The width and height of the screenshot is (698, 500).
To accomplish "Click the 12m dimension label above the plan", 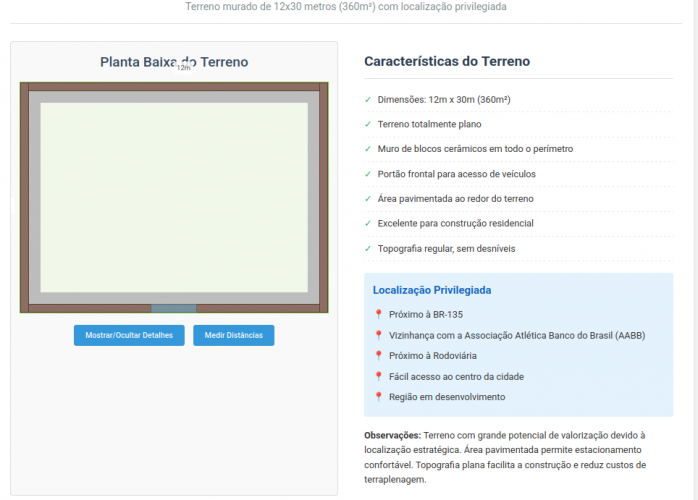I will click(x=184, y=68).
